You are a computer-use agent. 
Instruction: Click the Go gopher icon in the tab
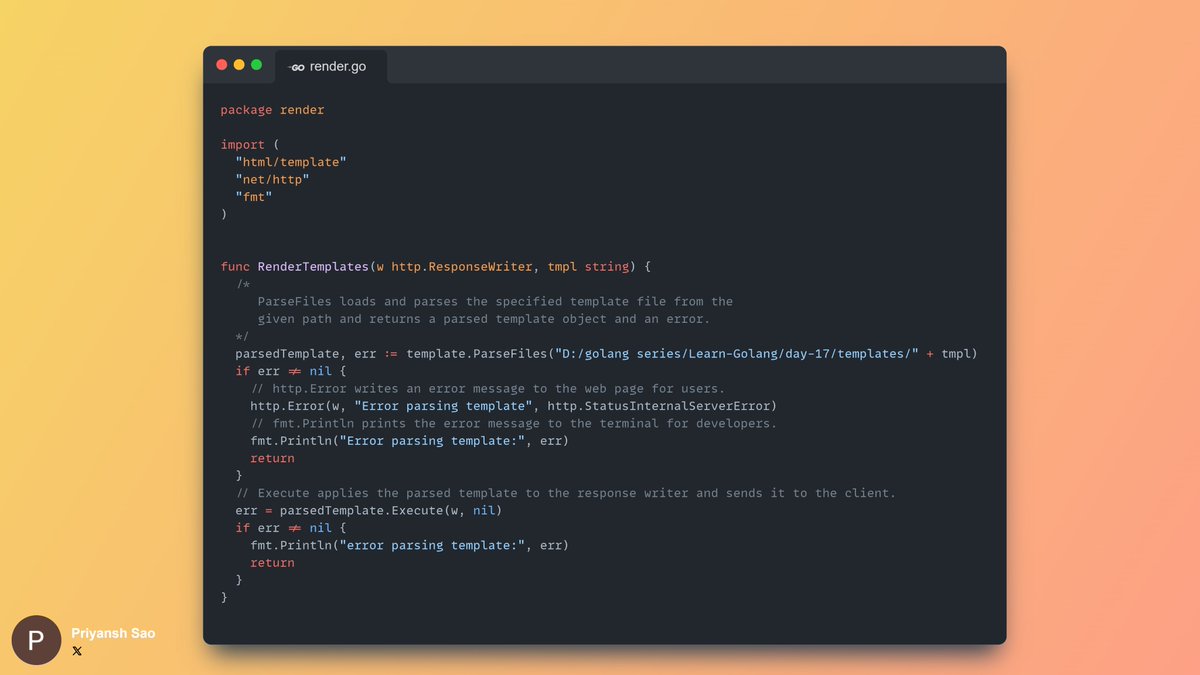[x=296, y=67]
